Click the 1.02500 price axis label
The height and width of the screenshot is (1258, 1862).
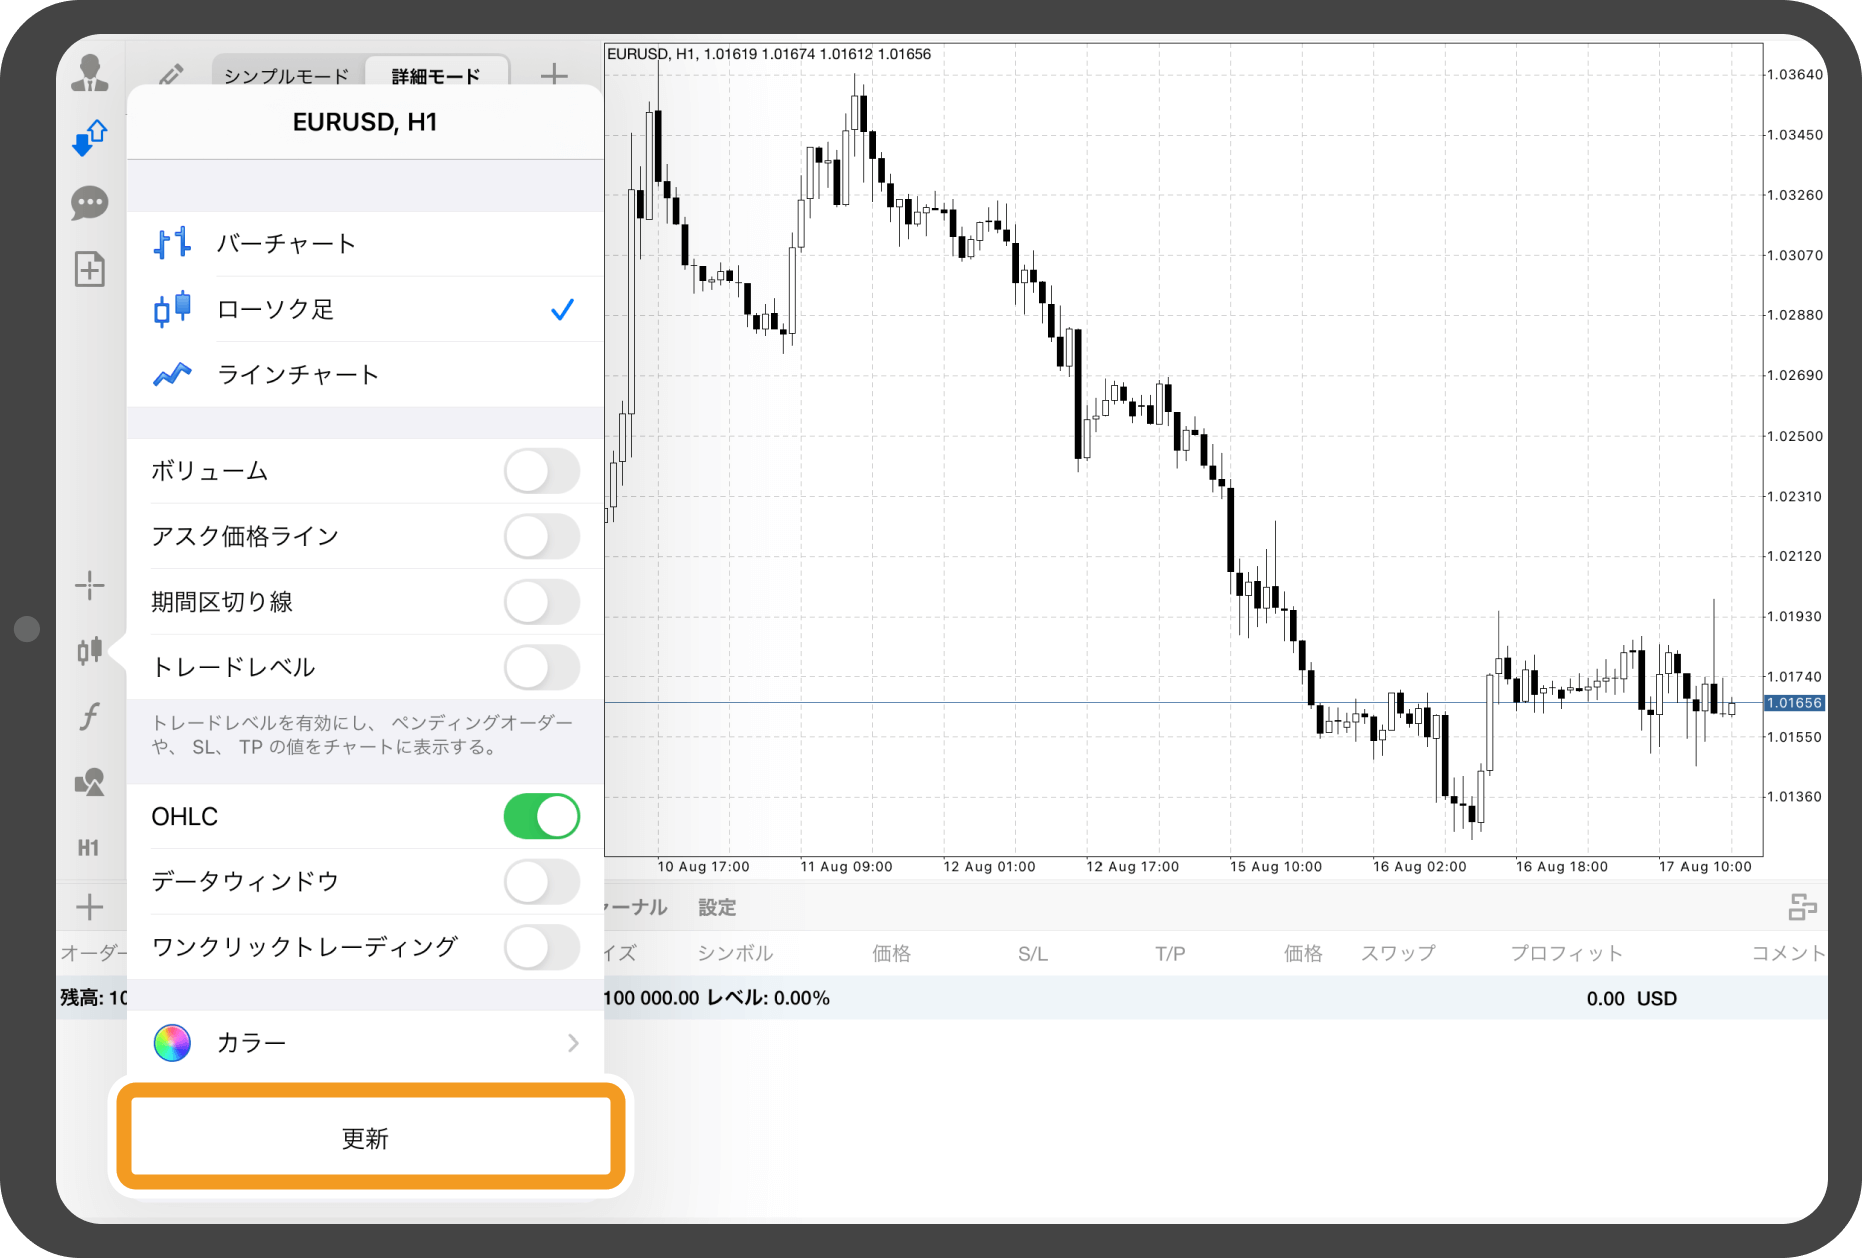pos(1795,436)
